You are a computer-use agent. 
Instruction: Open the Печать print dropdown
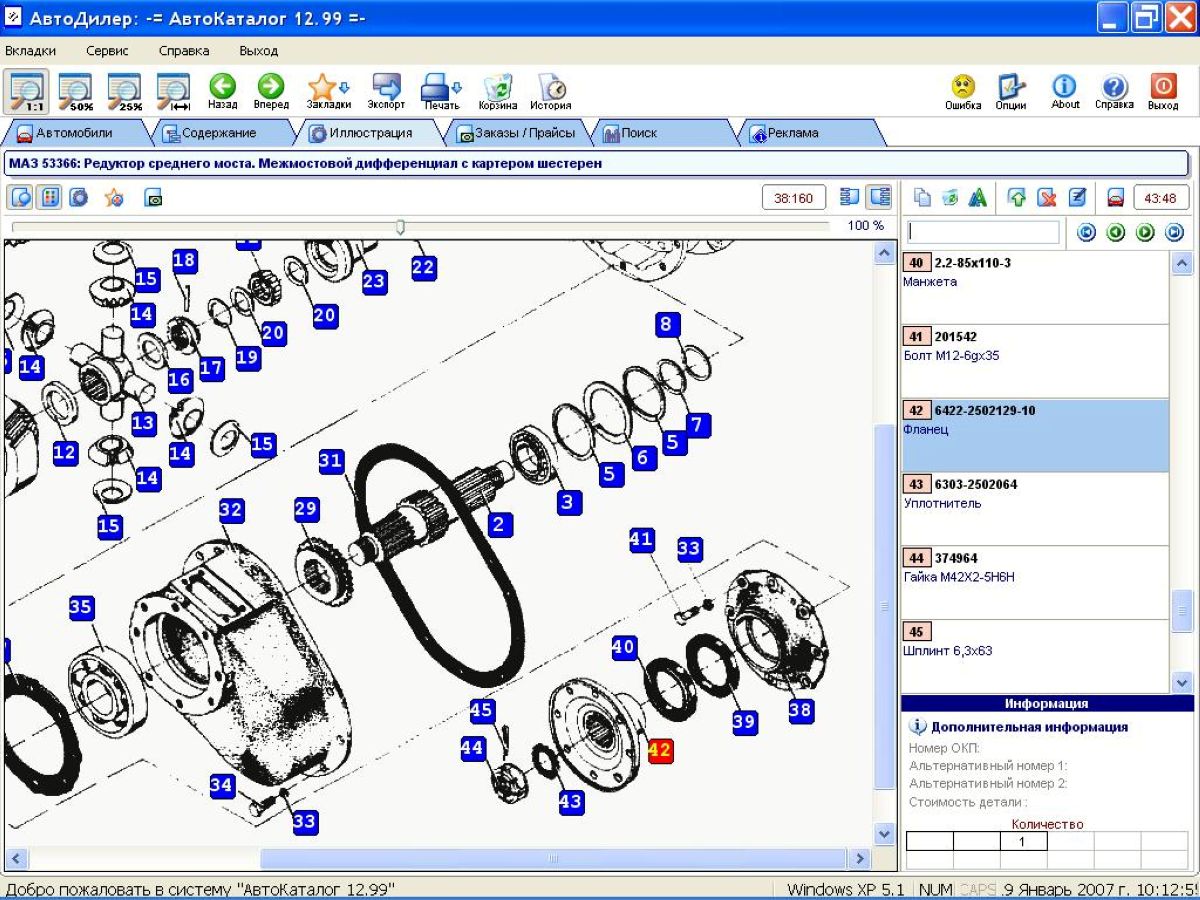click(441, 91)
